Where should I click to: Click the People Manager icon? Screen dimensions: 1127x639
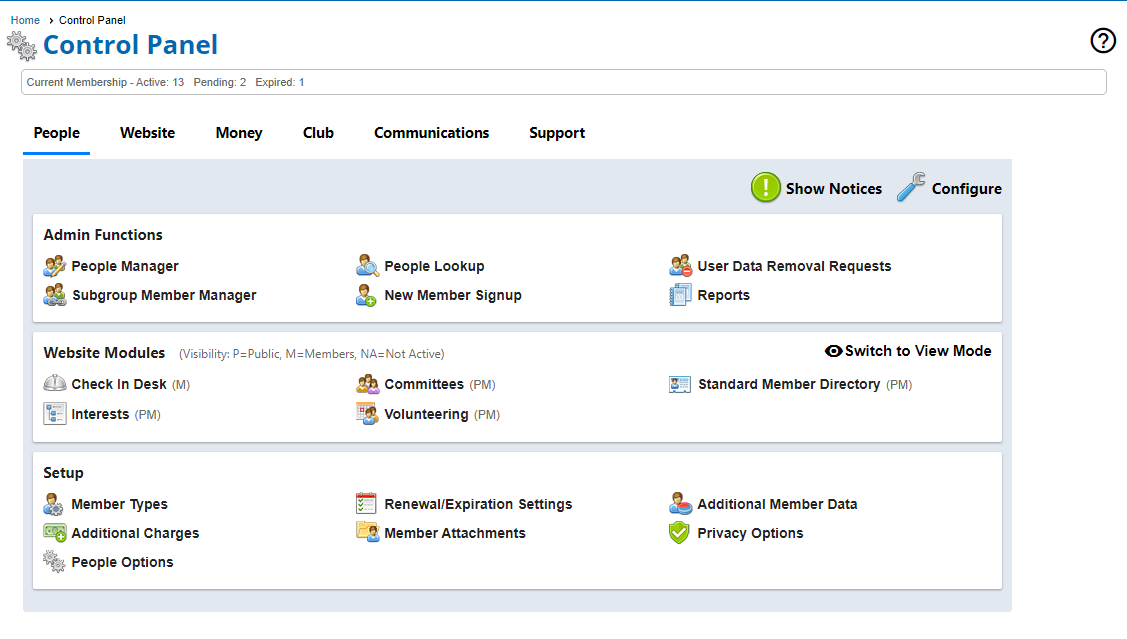tap(54, 266)
